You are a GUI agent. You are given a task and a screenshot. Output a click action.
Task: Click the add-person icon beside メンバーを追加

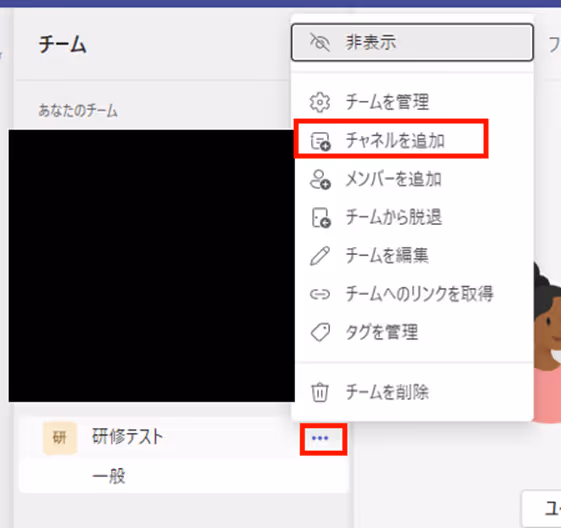click(320, 180)
